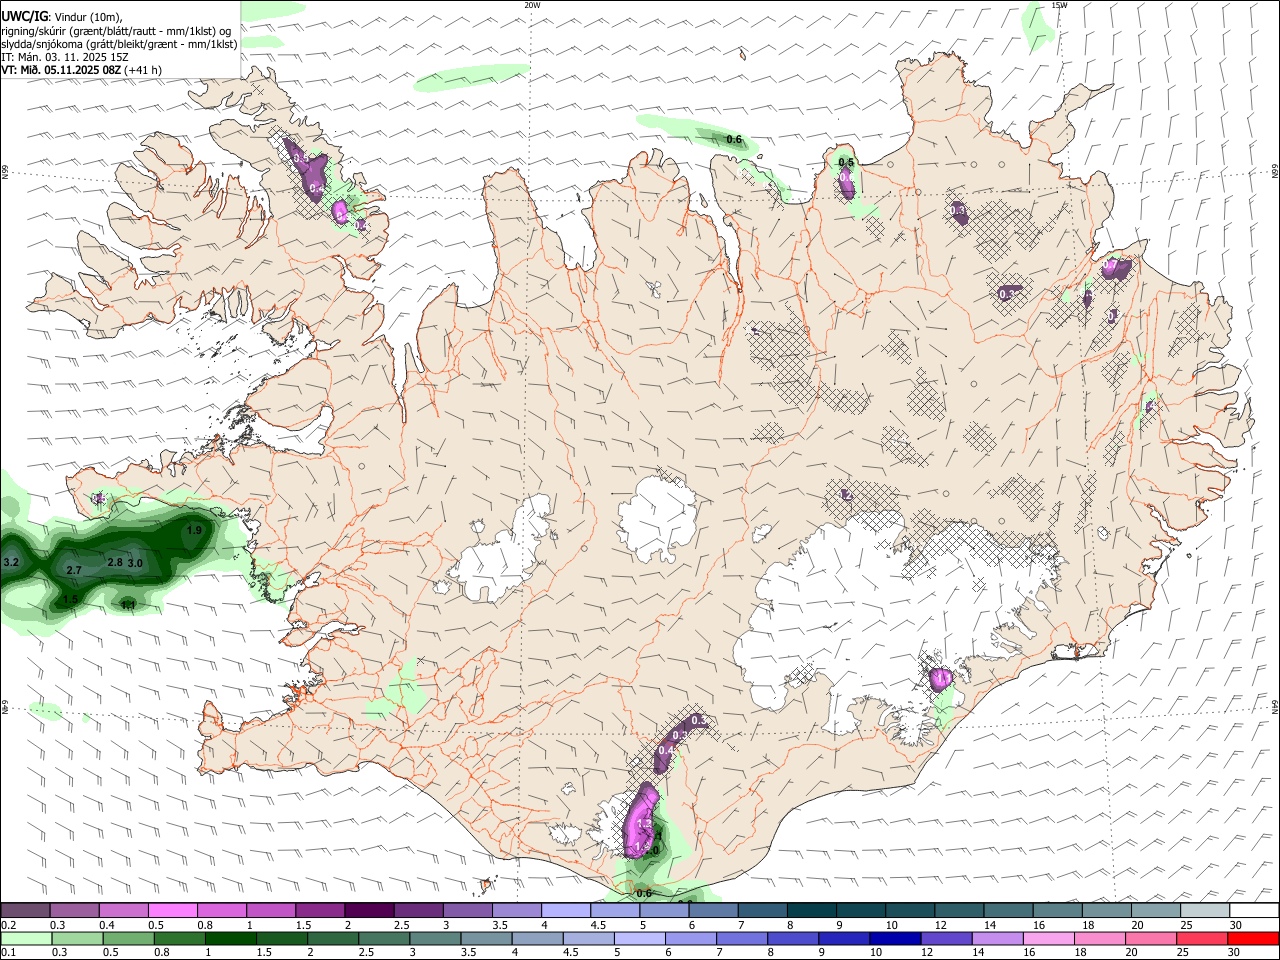Click the top-row swatch between 14 and 16
This screenshot has height=960, width=1280.
point(1006,910)
